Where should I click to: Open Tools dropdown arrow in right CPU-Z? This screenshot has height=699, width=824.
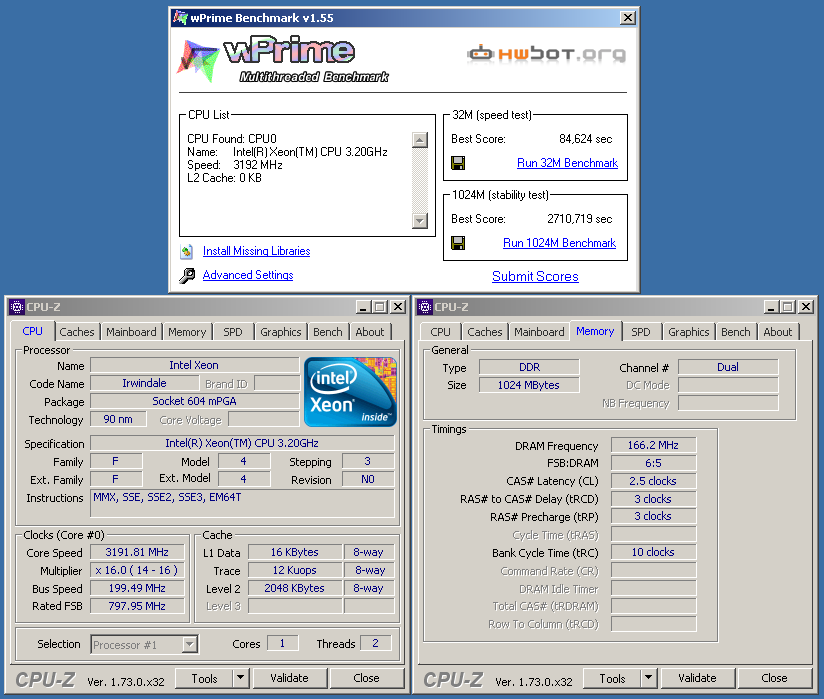pos(648,678)
